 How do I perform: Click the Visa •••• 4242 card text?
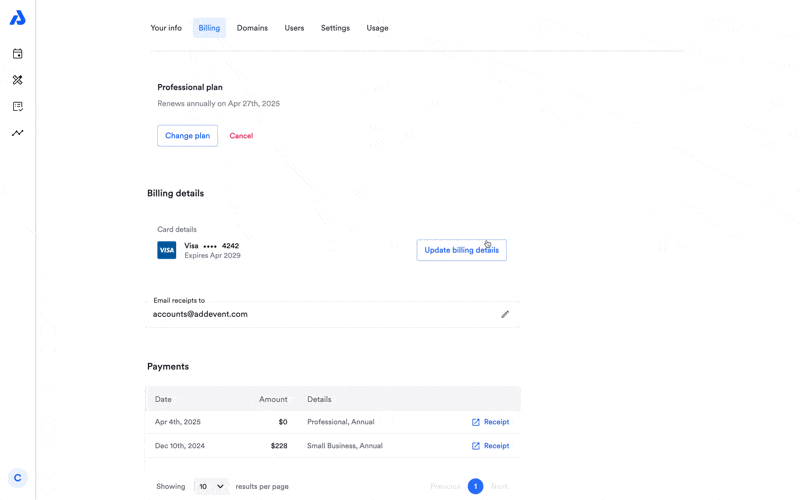pyautogui.click(x=212, y=246)
